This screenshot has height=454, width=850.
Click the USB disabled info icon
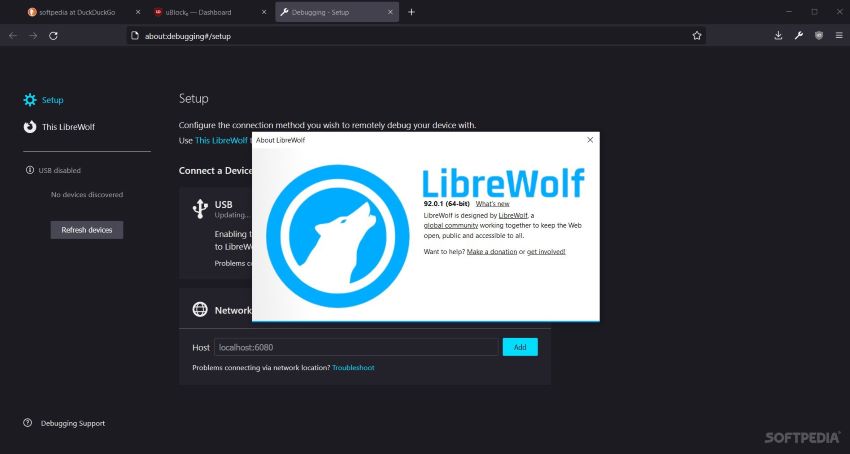point(30,170)
